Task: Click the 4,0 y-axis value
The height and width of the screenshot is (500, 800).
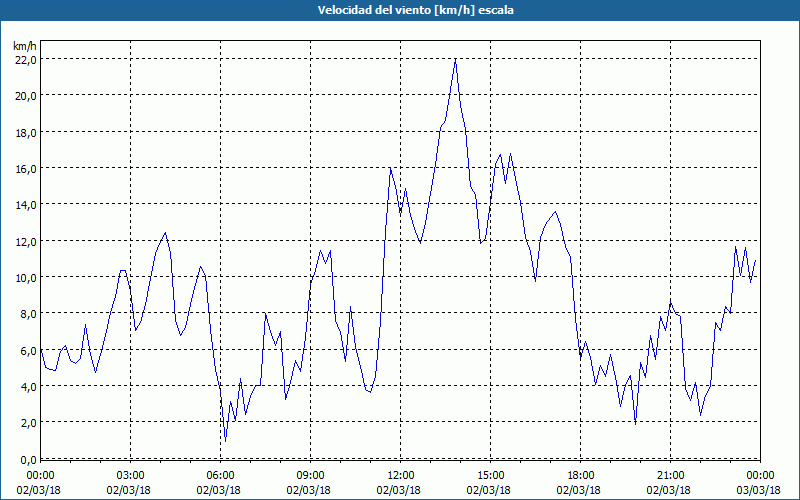Action: coord(28,387)
